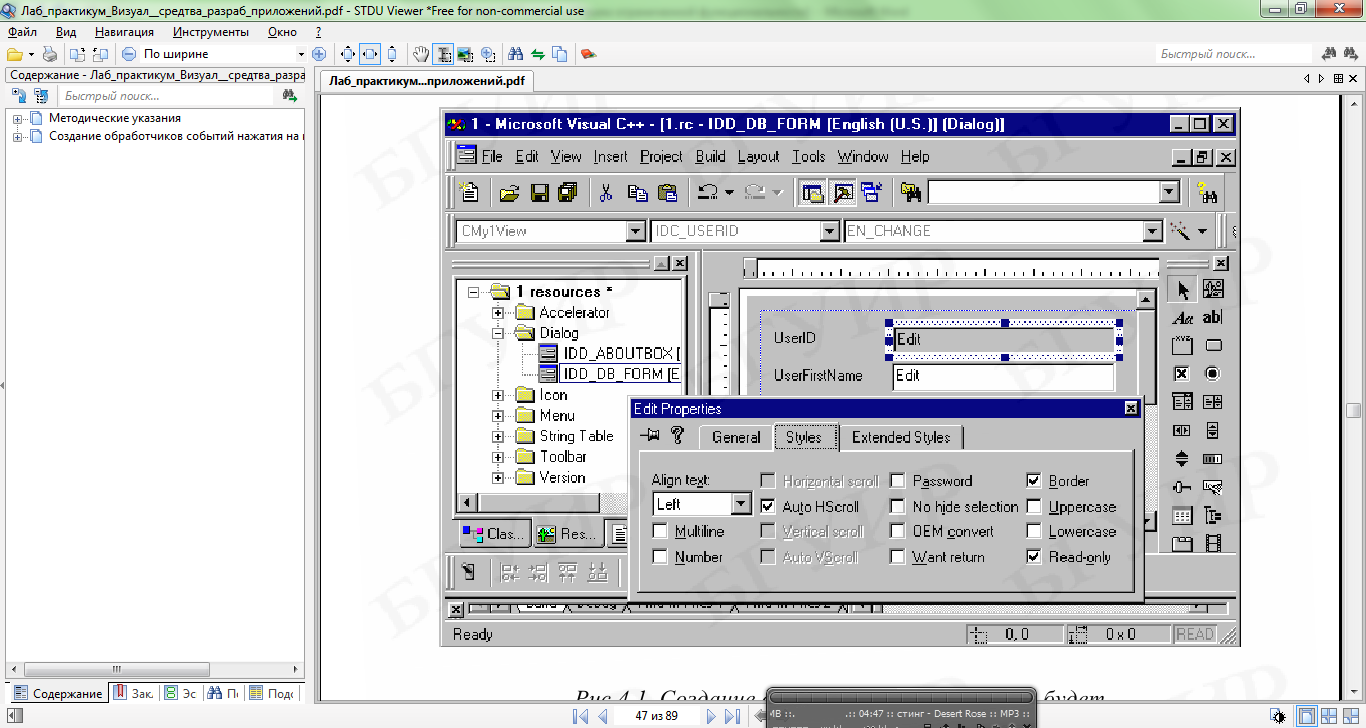
Task: Select the fit page height icon
Action: 392,54
